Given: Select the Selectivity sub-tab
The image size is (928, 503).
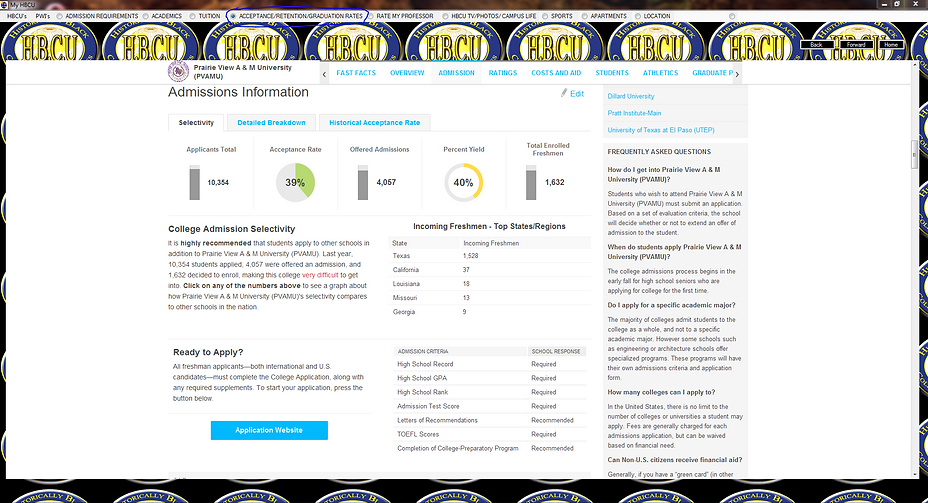Looking at the screenshot, I should point(196,122).
